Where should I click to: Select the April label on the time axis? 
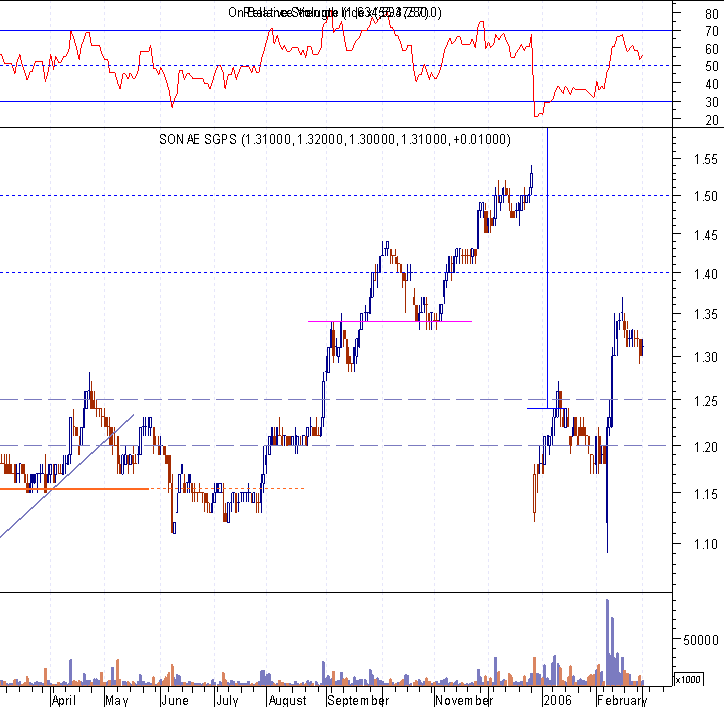tap(64, 700)
